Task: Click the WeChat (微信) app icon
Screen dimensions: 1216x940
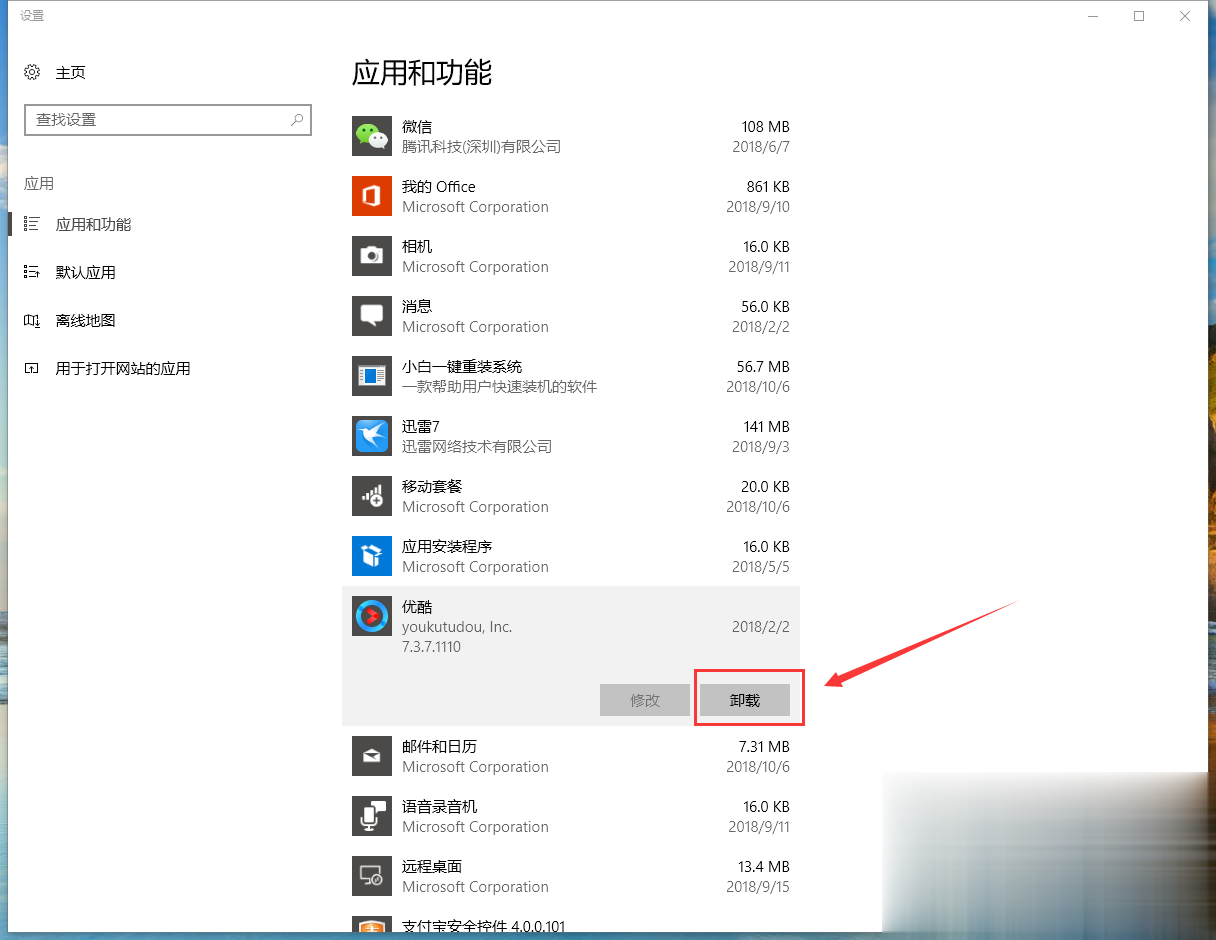Action: (x=372, y=136)
